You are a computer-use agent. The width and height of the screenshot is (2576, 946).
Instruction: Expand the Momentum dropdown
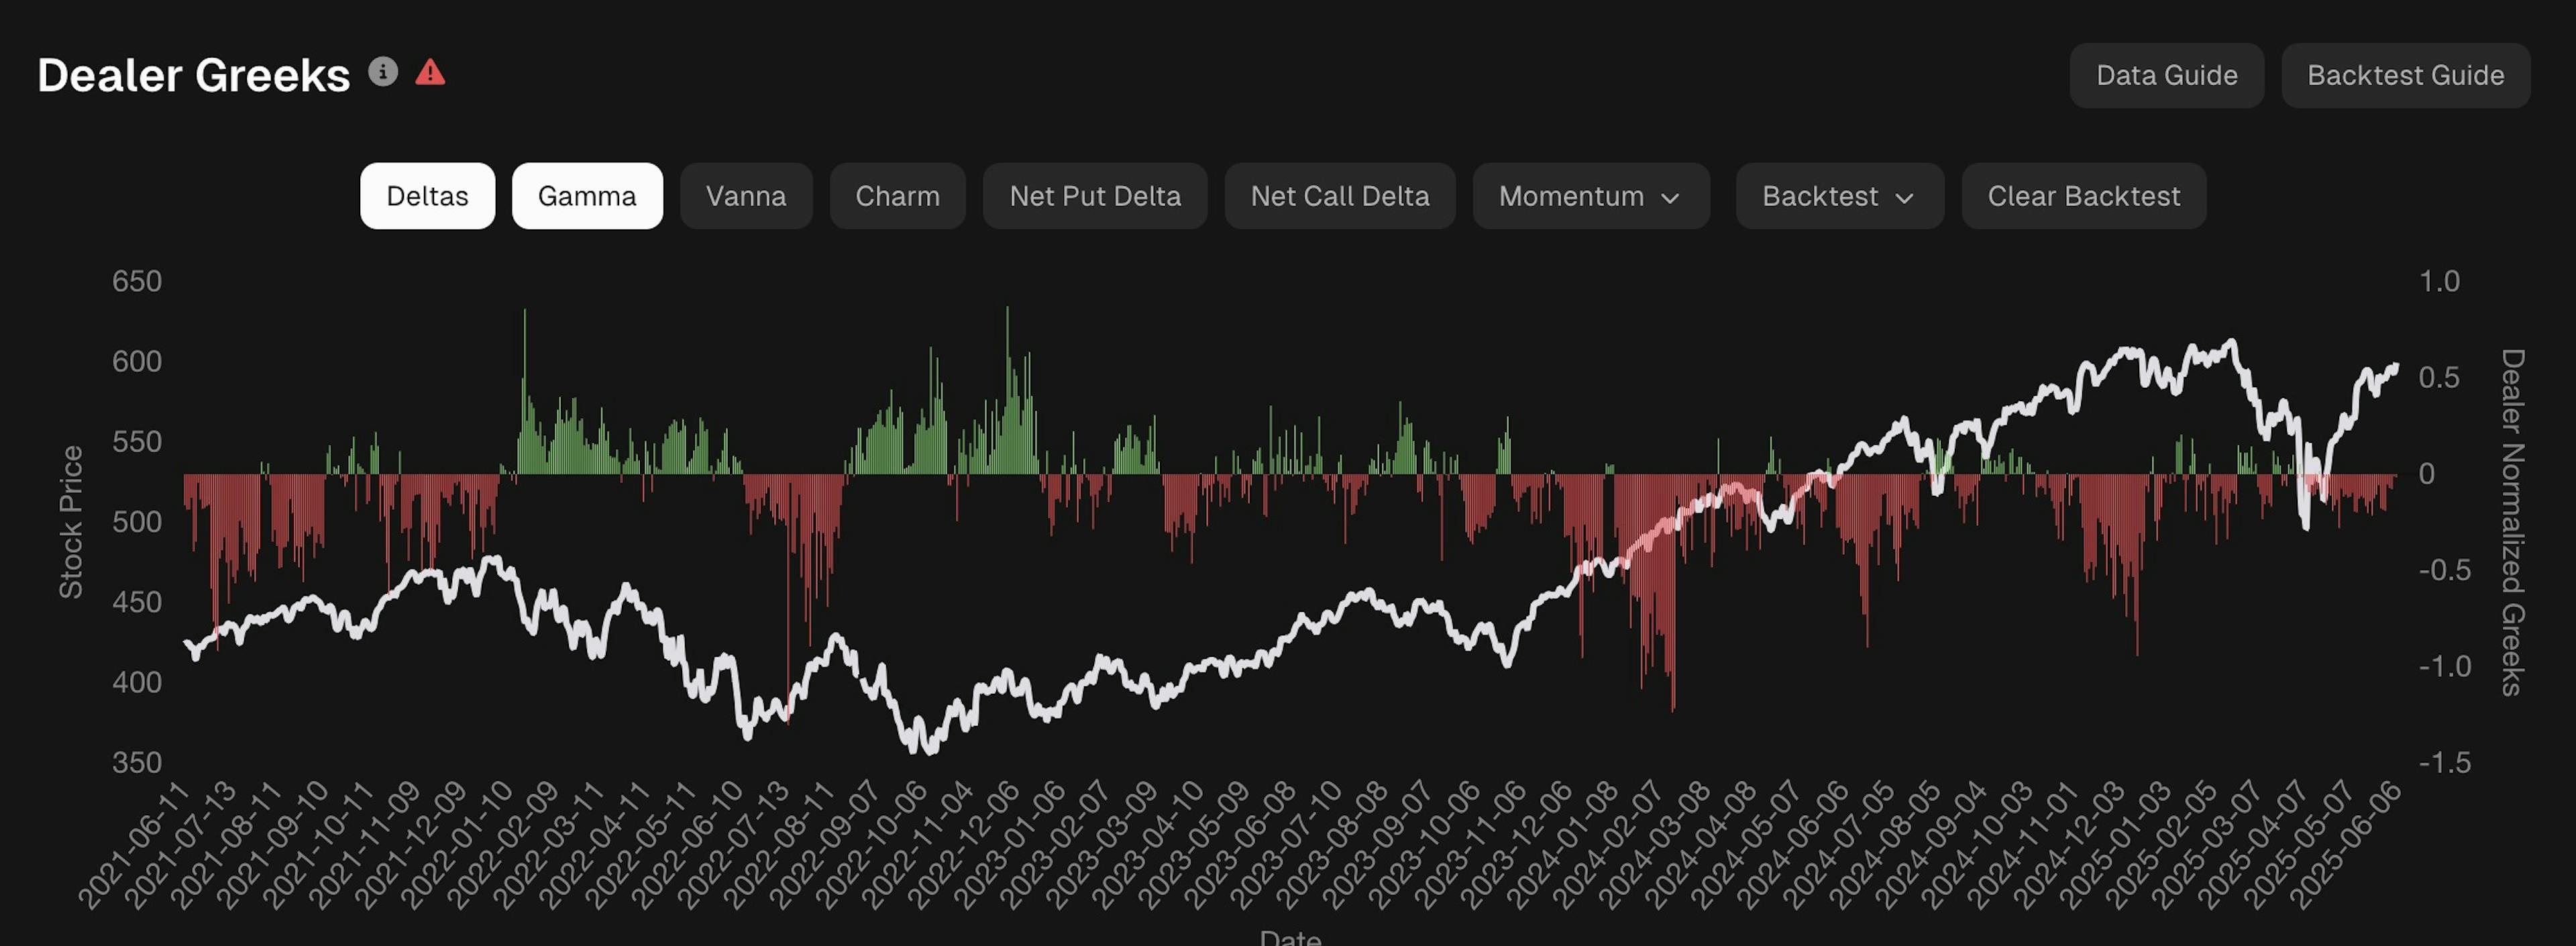(1590, 196)
